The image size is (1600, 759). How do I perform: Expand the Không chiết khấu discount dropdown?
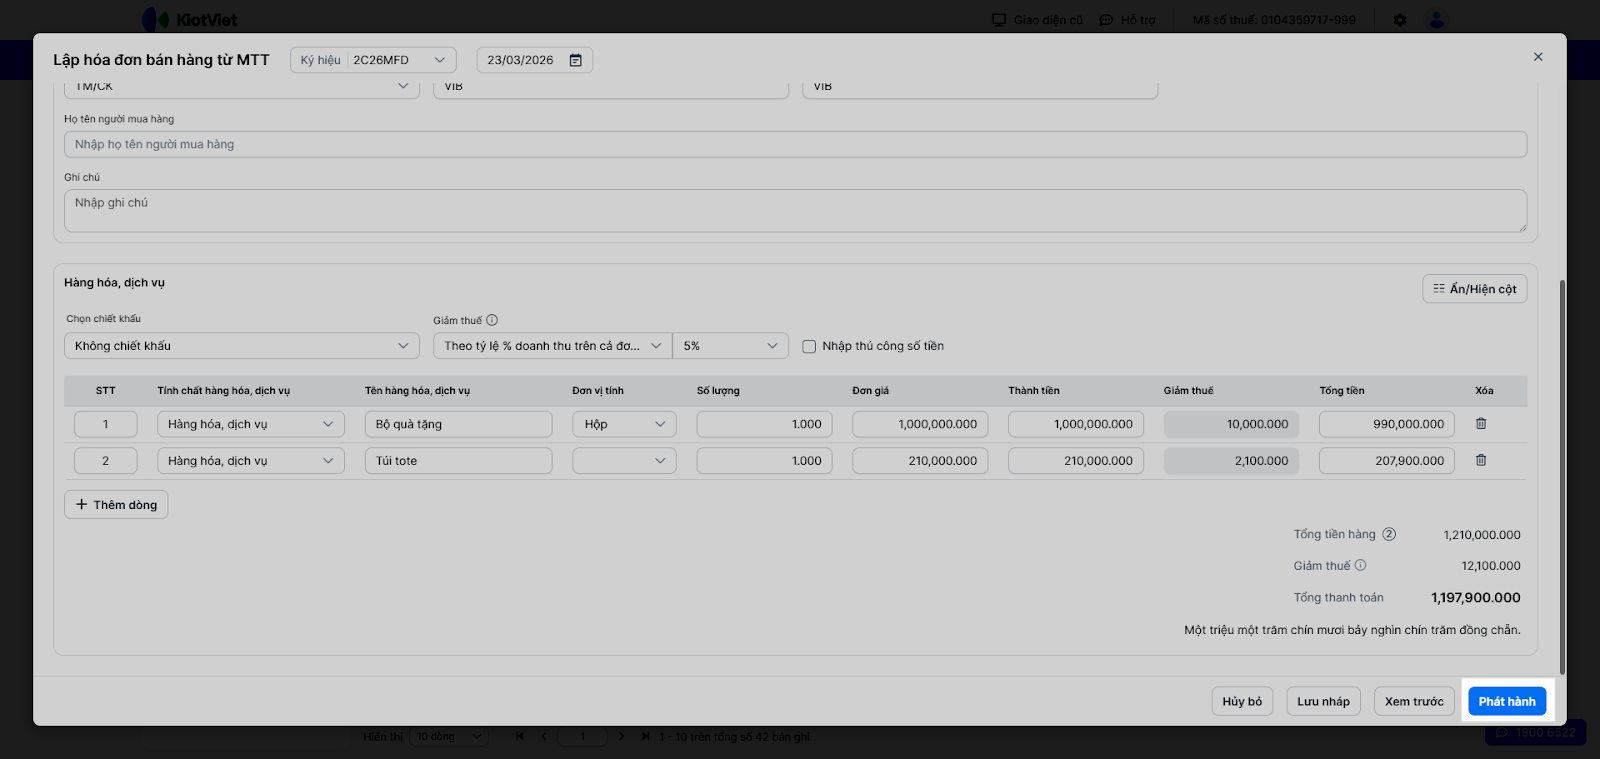[241, 346]
